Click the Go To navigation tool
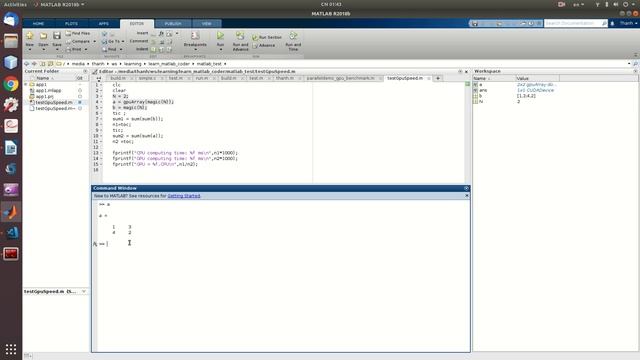The width and height of the screenshot is (640, 360). click(x=111, y=41)
